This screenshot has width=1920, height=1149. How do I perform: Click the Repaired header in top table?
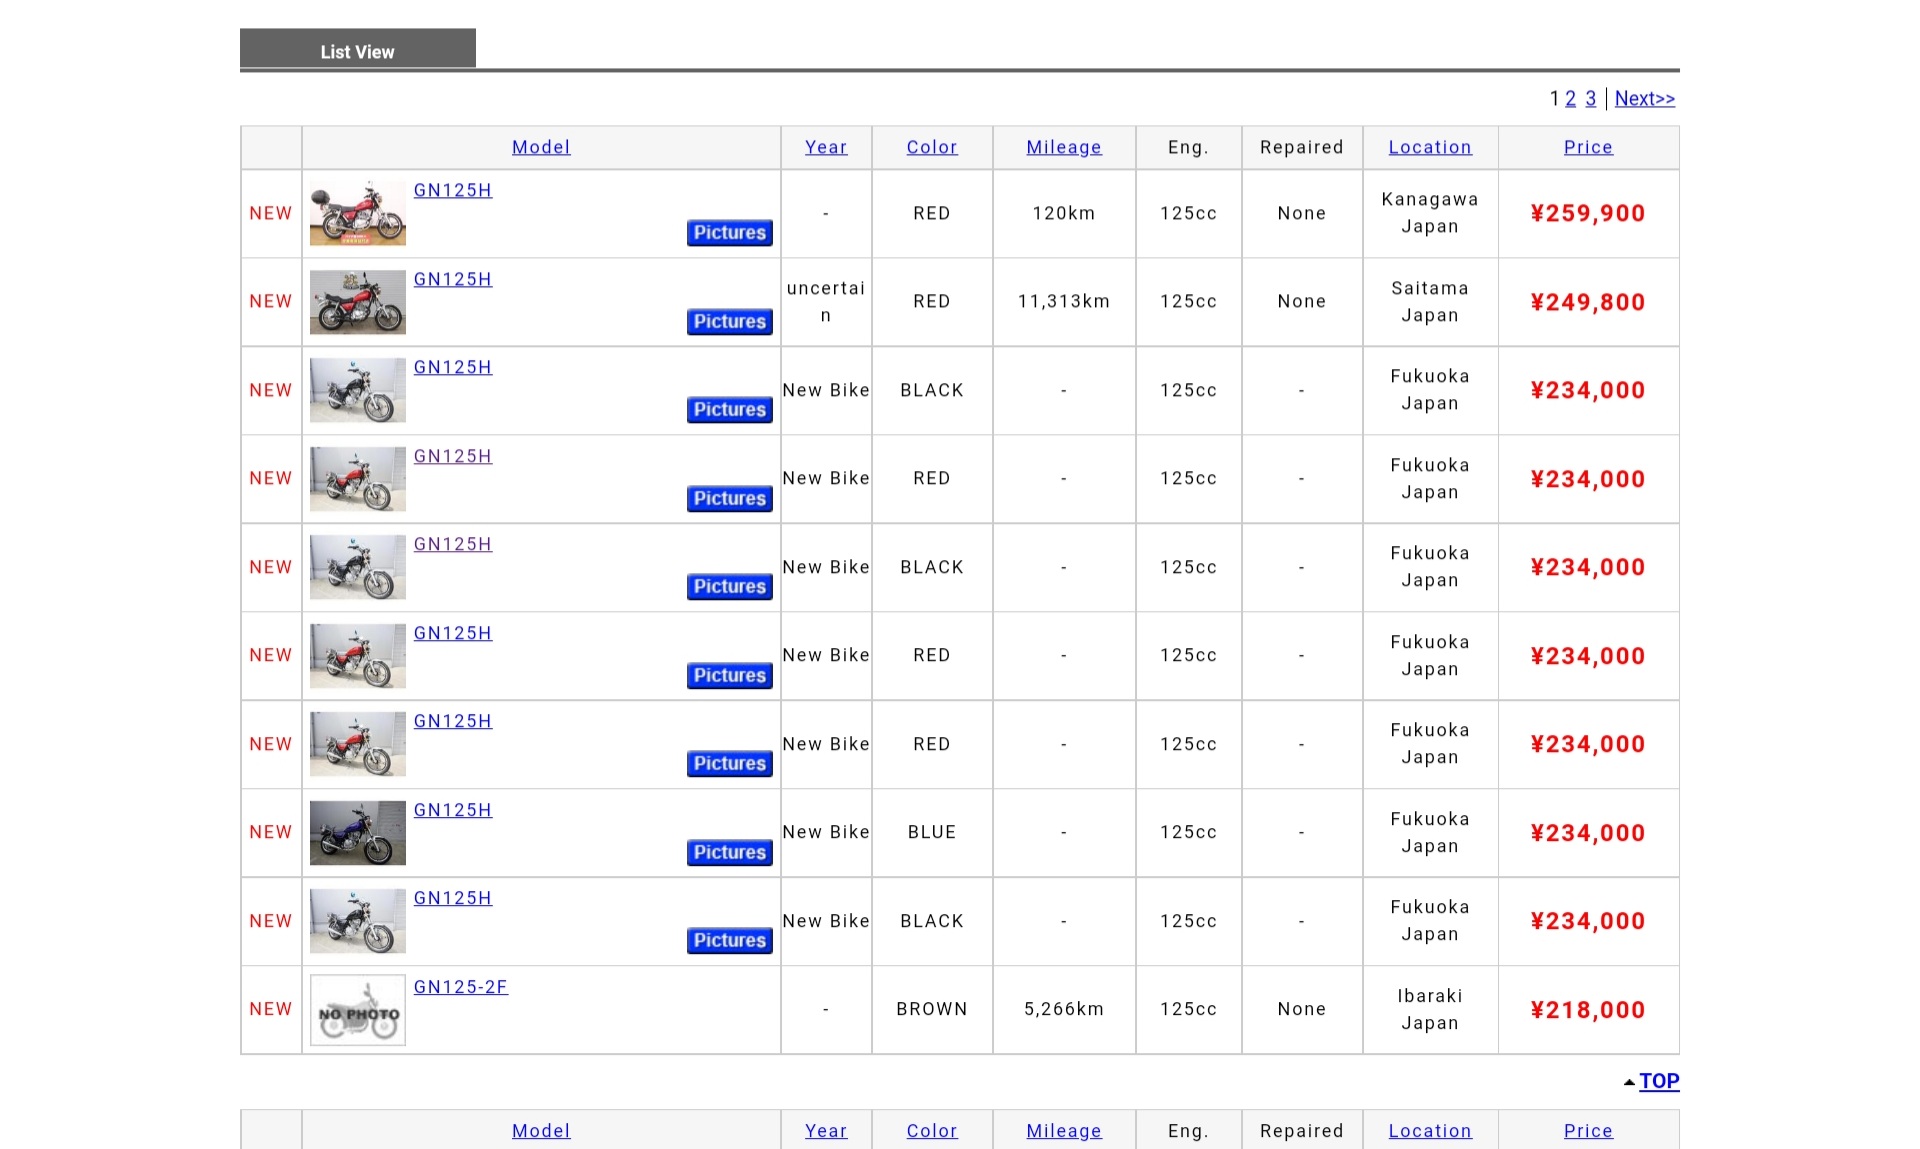[1302, 147]
